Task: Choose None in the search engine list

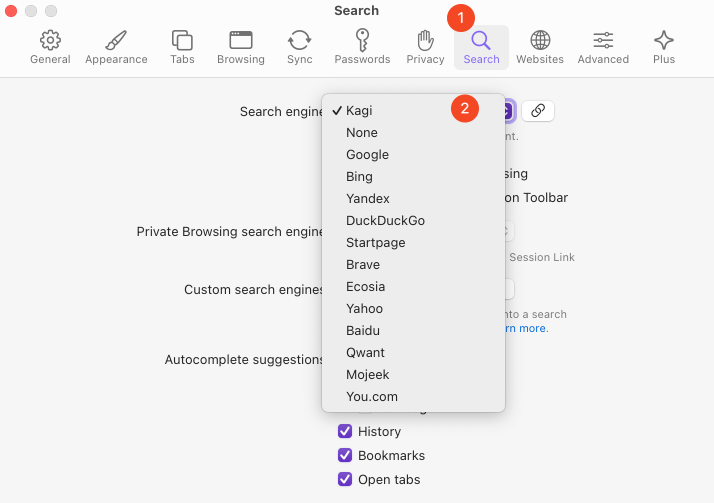Action: [413, 132]
